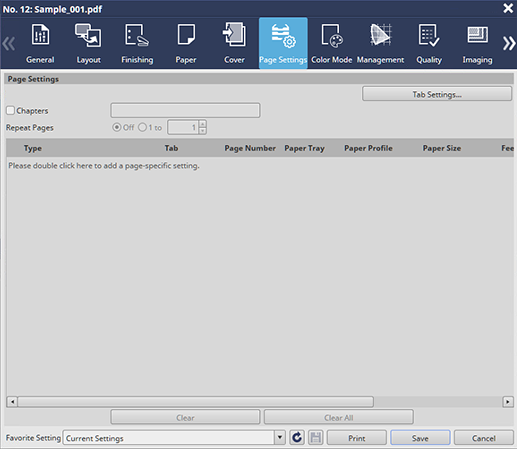Viewport: 517px width, 449px height.
Task: Click the Current Settings combo box text
Action: pyautogui.click(x=95, y=438)
